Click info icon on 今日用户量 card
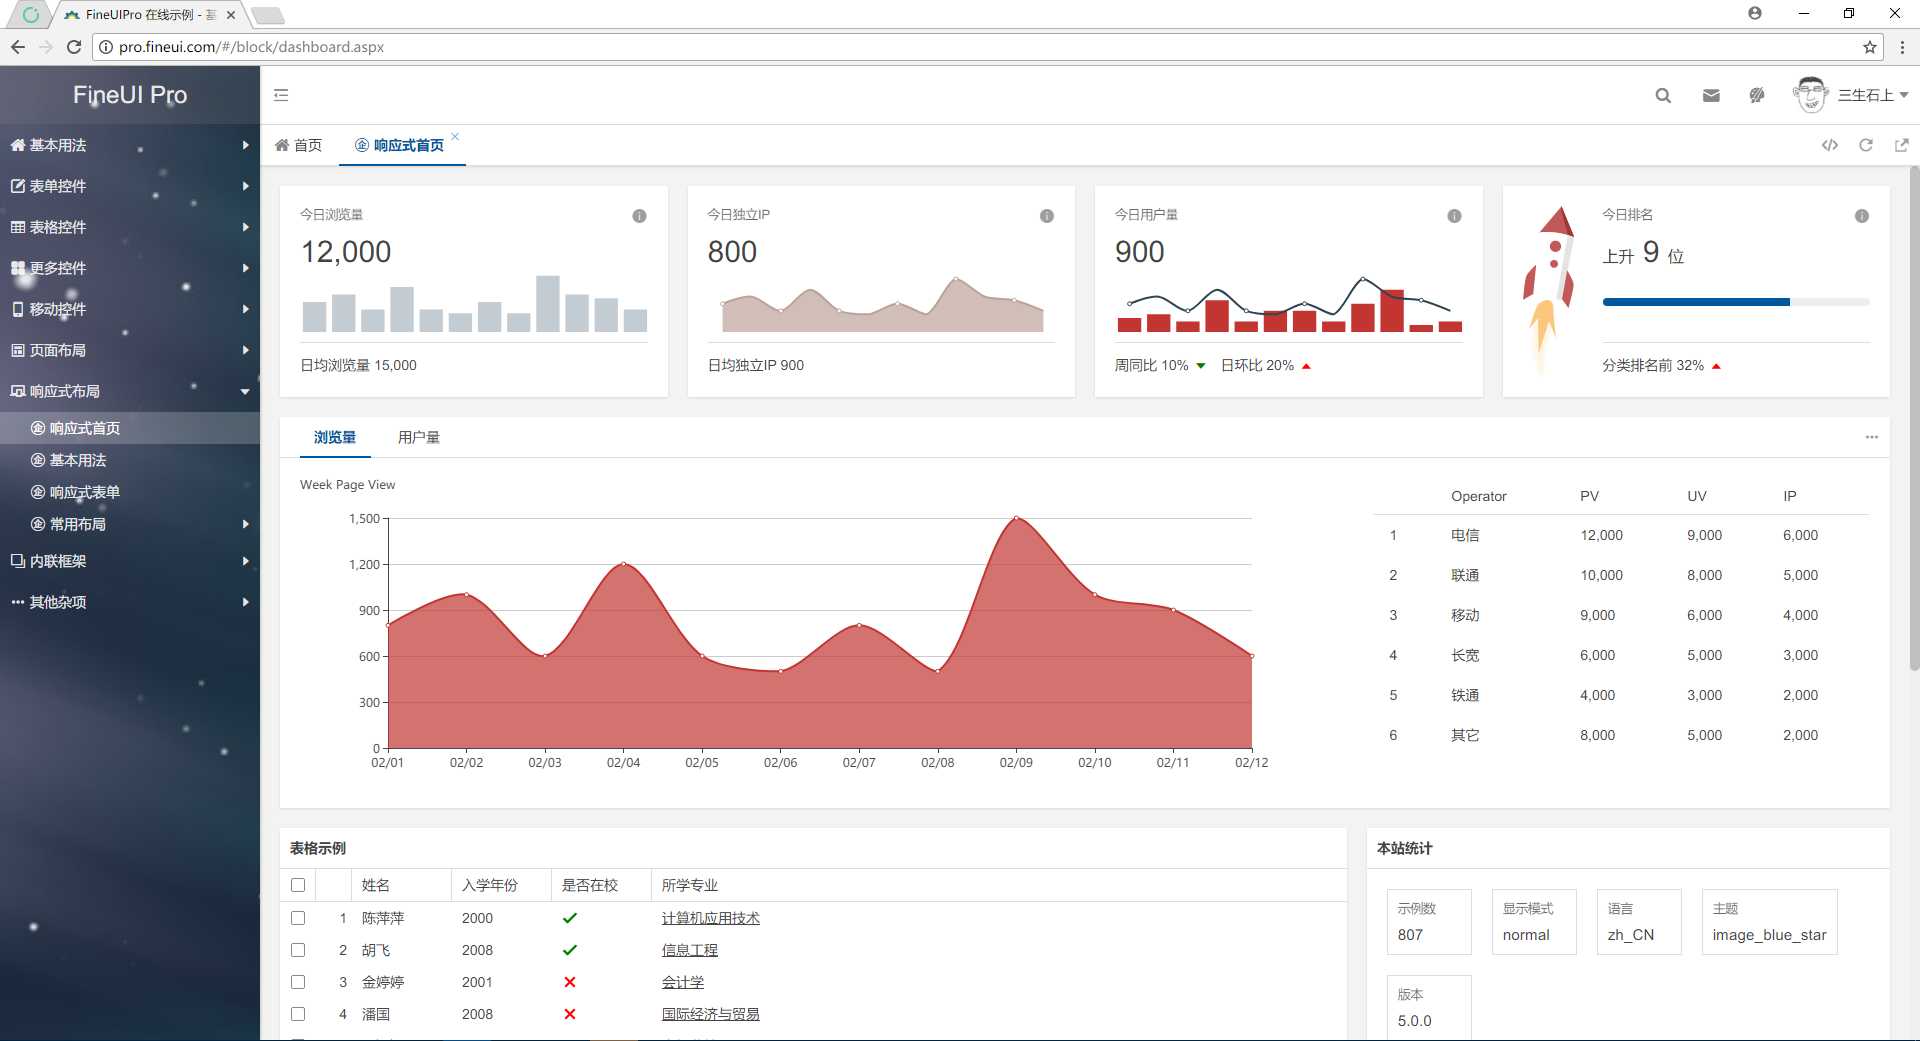1920x1041 pixels. (1454, 216)
